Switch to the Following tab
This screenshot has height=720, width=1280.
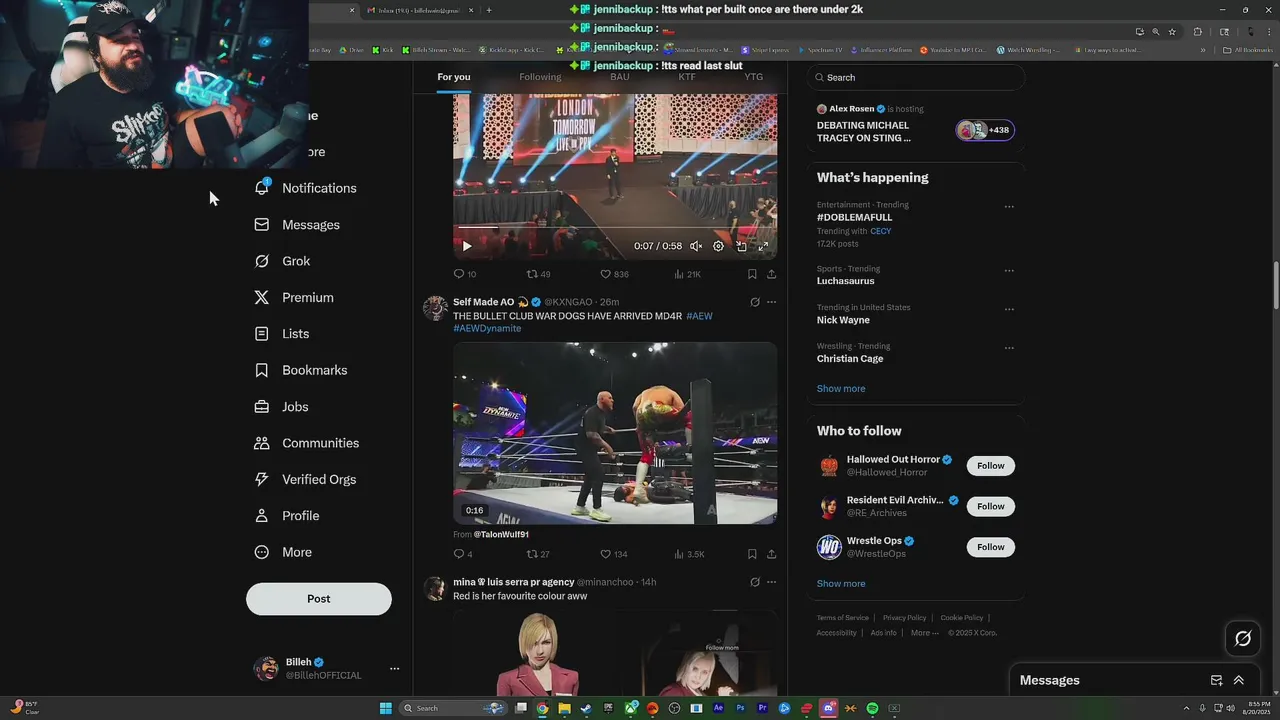[540, 77]
